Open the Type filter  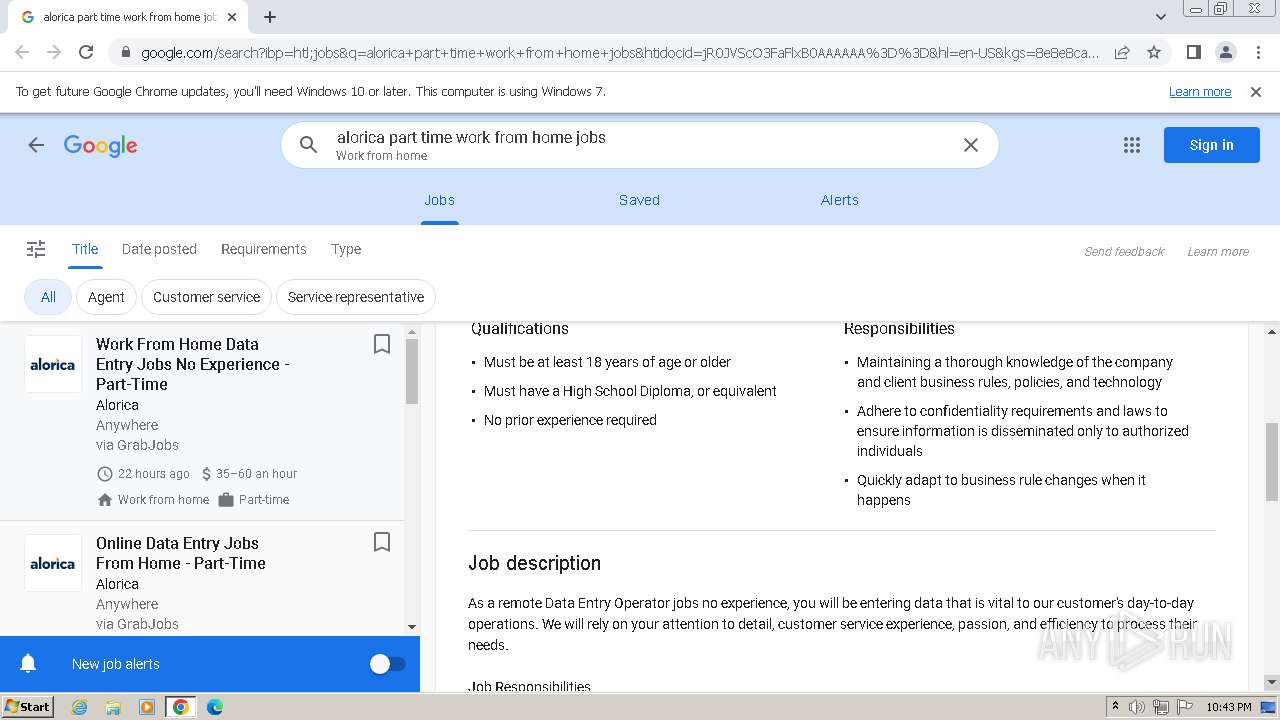346,249
